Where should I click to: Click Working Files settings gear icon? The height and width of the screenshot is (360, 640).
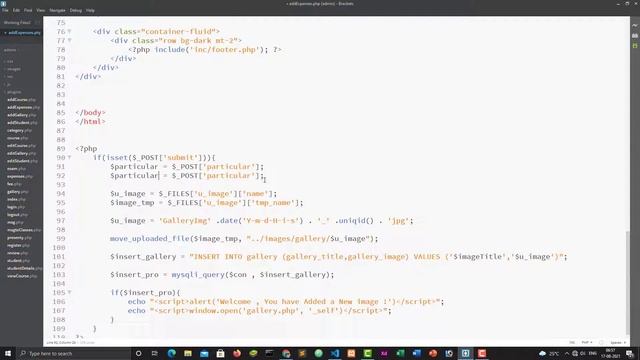click(37, 22)
